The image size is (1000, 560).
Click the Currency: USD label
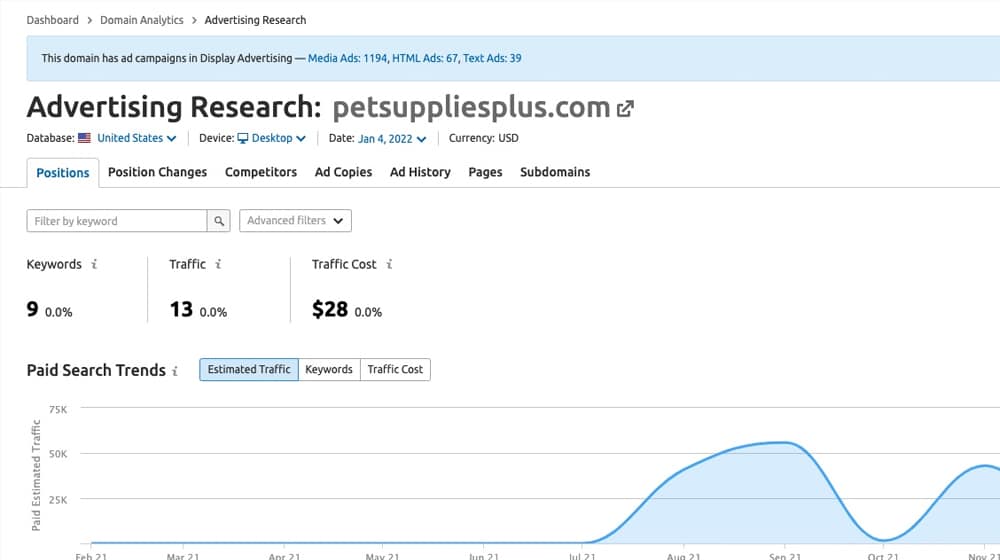[x=483, y=138]
